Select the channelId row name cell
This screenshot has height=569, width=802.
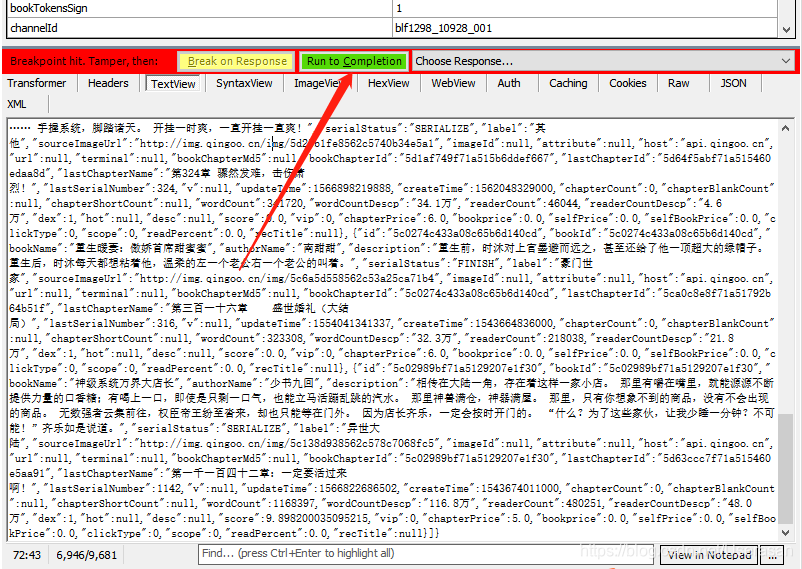click(199, 28)
